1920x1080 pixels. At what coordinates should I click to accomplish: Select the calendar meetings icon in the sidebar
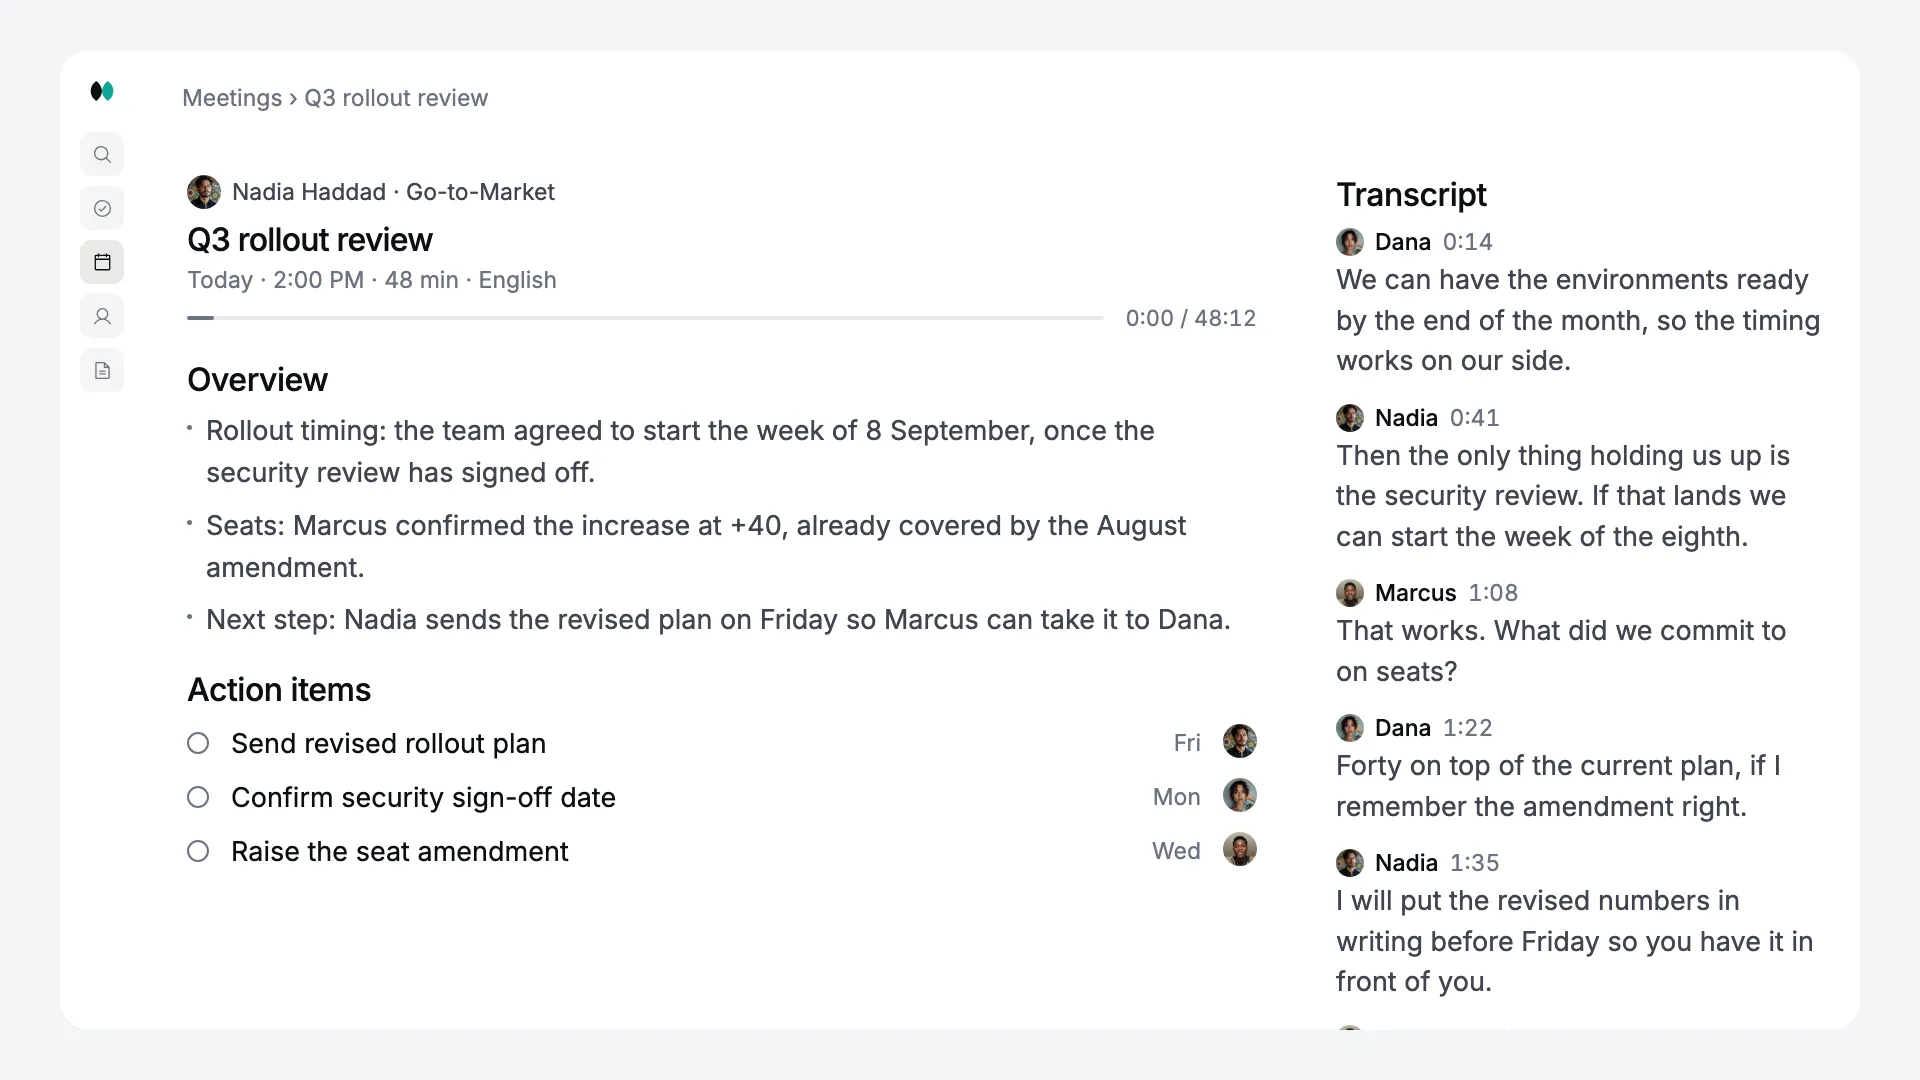(x=102, y=263)
